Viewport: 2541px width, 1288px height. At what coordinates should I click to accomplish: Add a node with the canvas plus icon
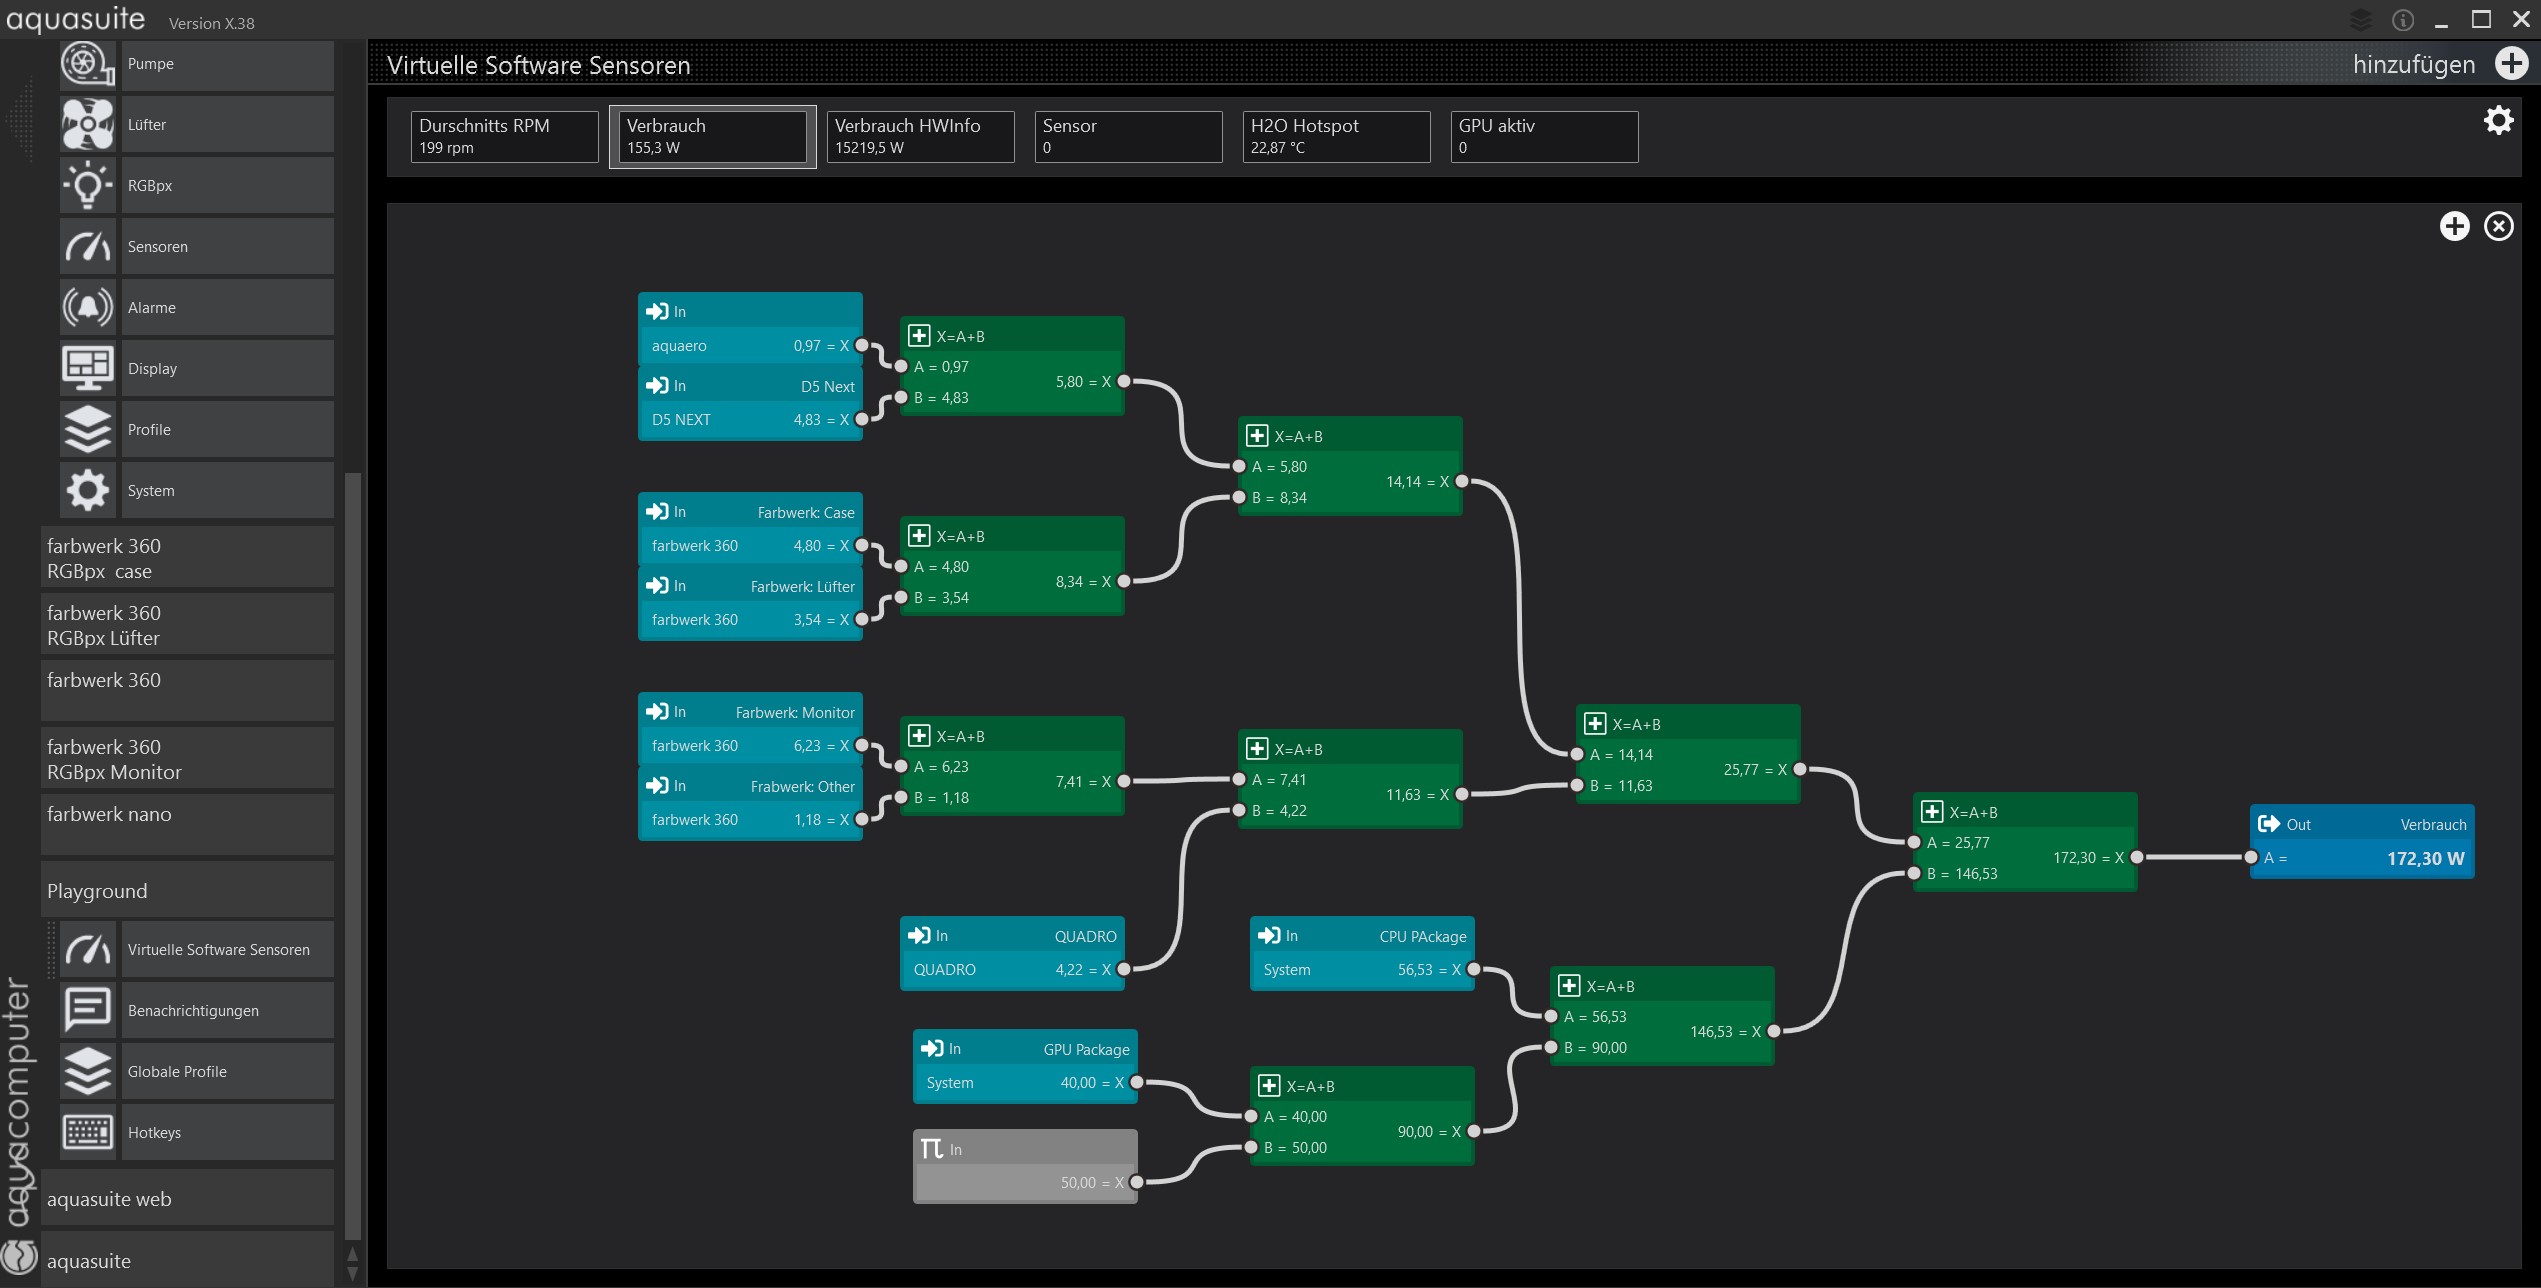click(x=2454, y=227)
